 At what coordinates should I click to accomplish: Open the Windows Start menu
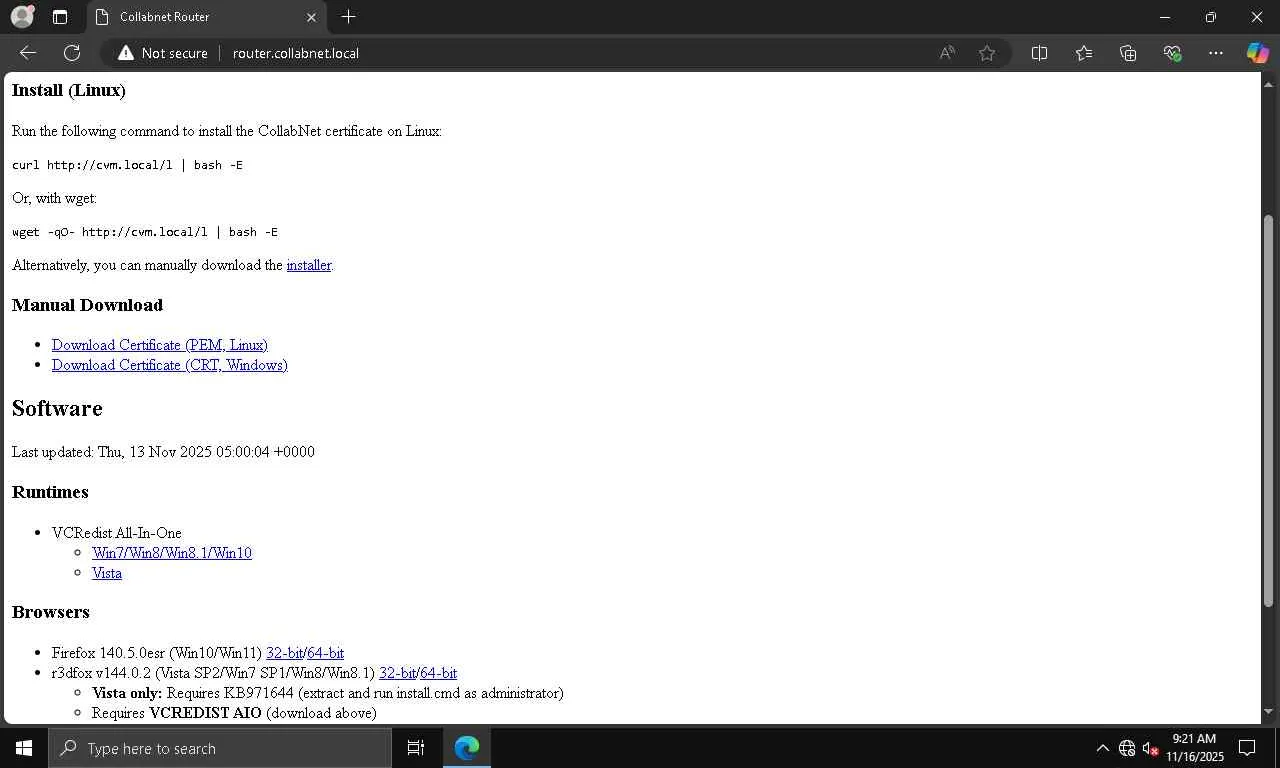point(24,748)
